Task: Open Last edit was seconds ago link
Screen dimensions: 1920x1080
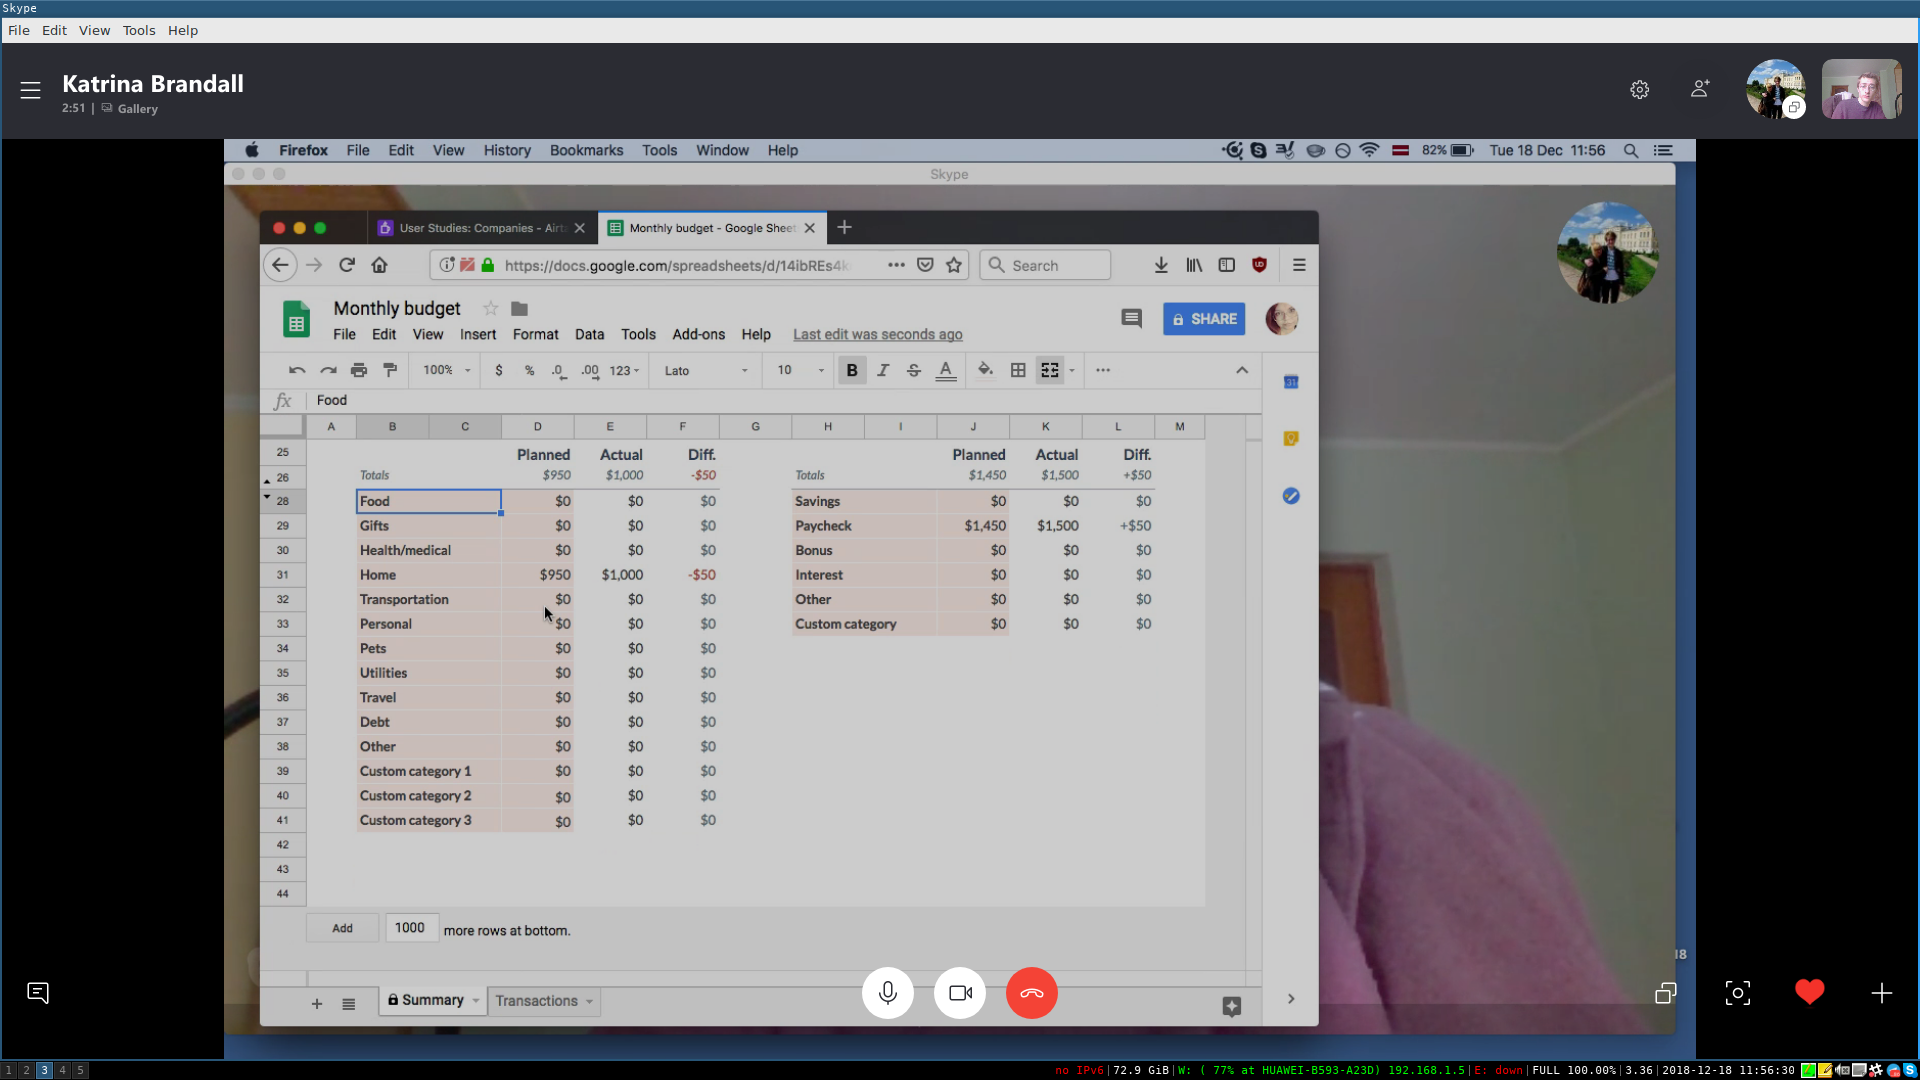Action: coord(878,335)
